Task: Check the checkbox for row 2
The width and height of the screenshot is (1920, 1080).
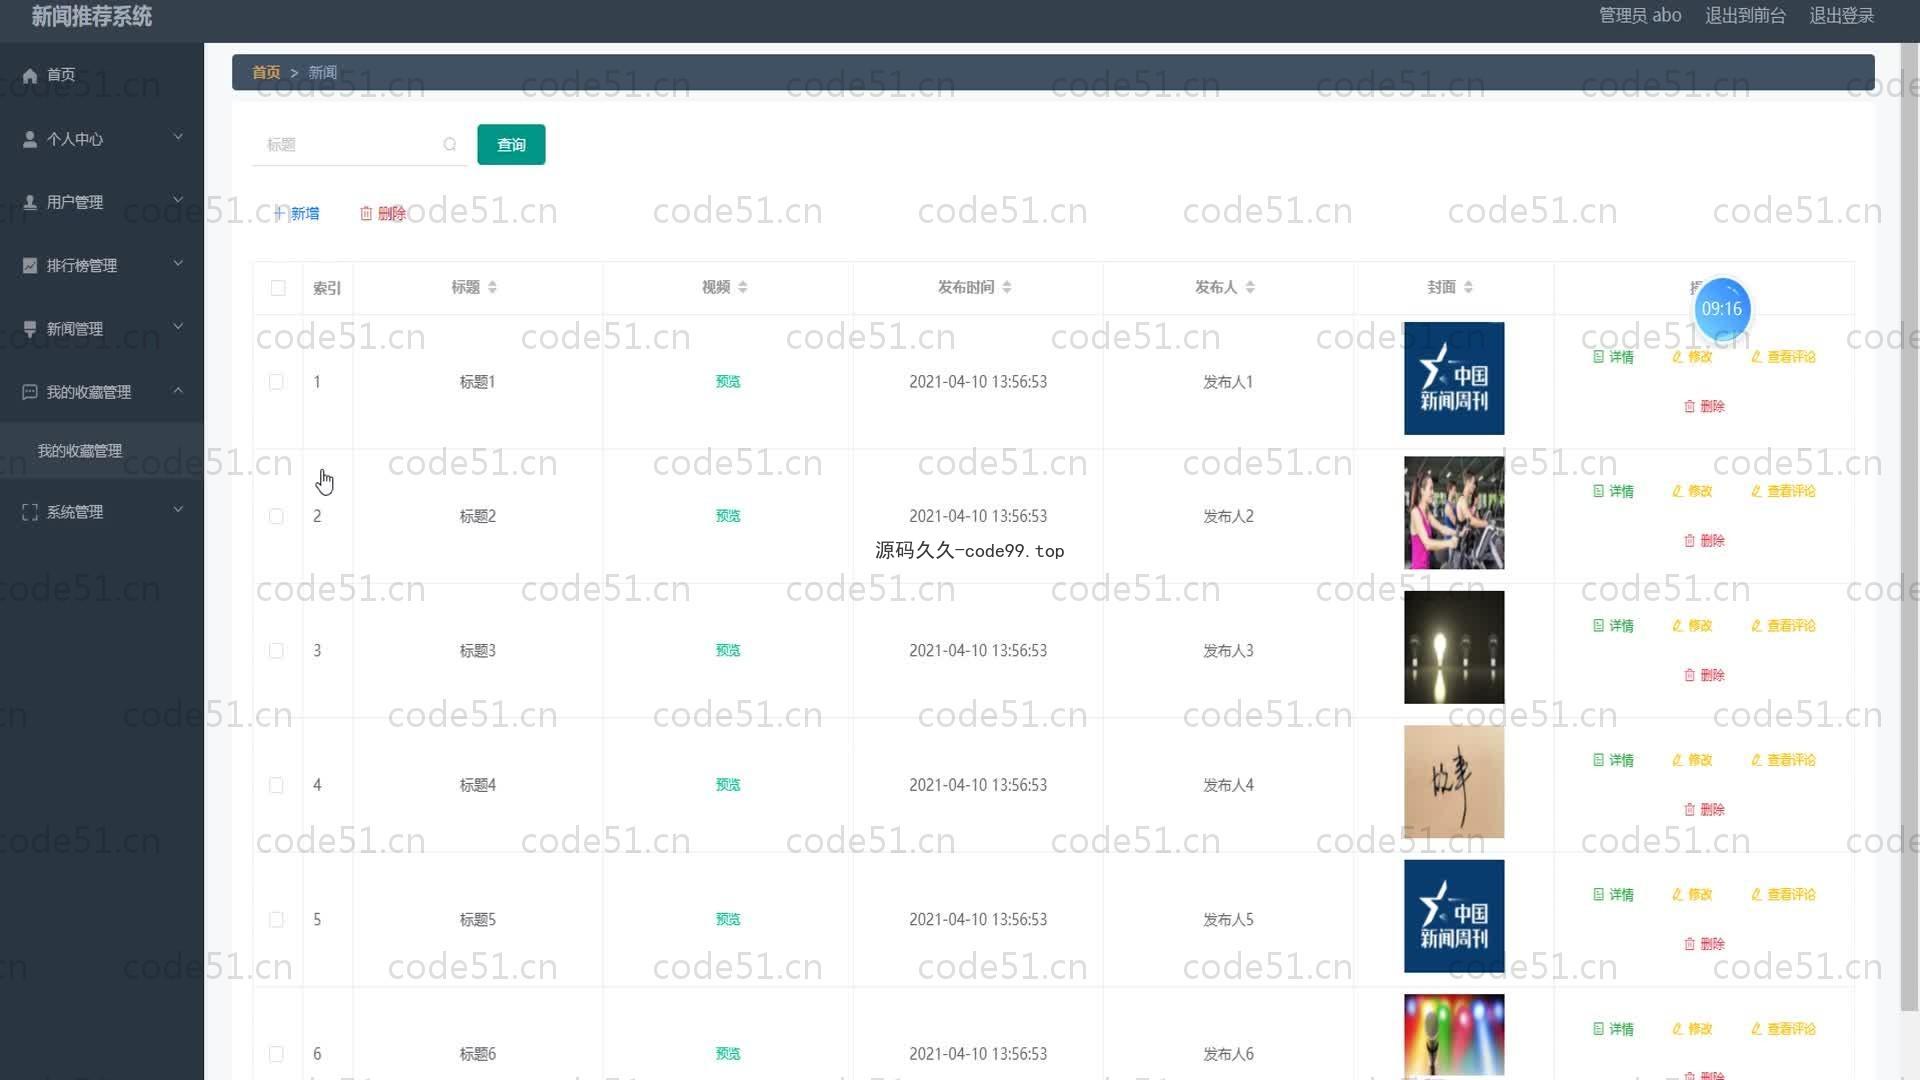Action: tap(276, 516)
